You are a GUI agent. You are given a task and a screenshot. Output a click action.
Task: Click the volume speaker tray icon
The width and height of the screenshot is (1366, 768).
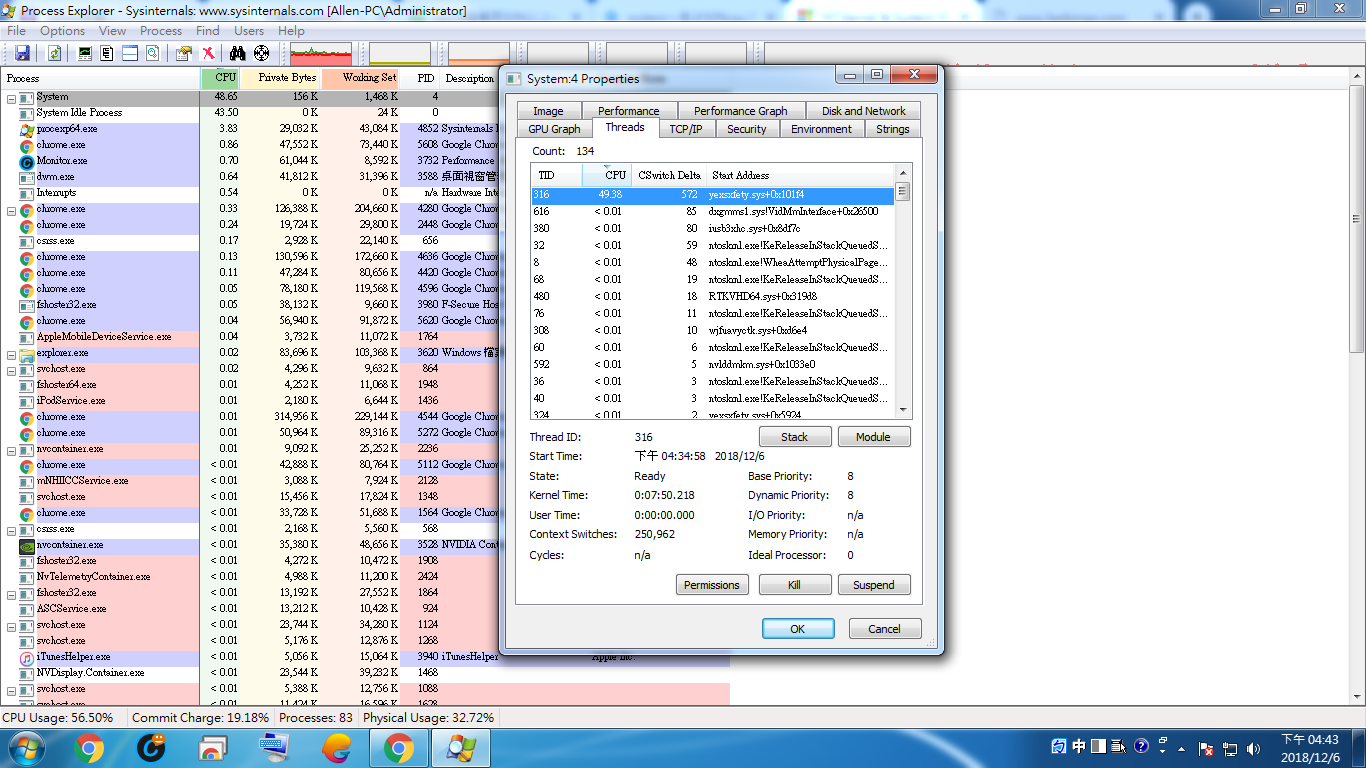click(1254, 748)
